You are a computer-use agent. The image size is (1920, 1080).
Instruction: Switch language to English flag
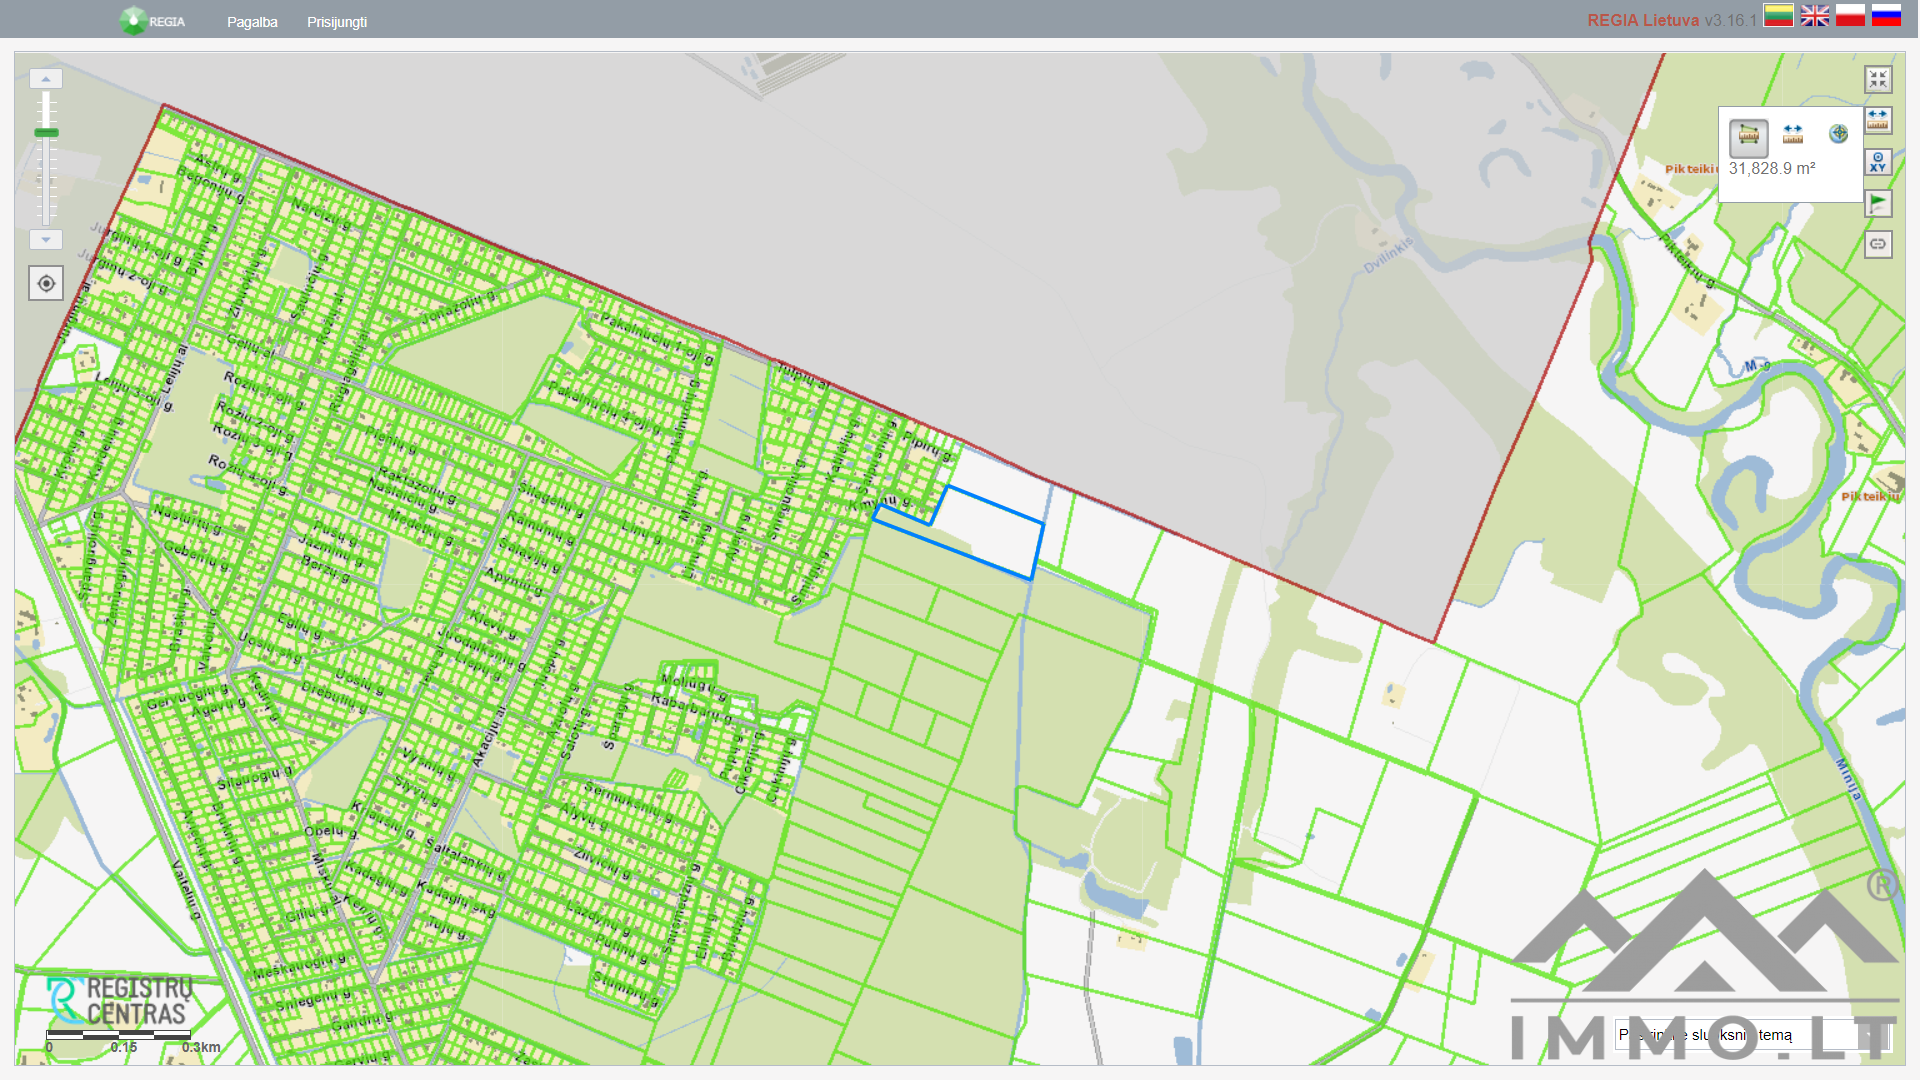pos(1814,15)
